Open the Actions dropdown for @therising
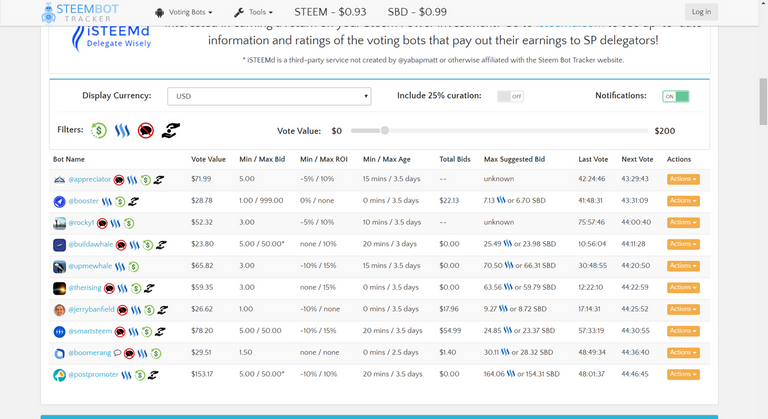The width and height of the screenshot is (768, 419). coord(683,288)
